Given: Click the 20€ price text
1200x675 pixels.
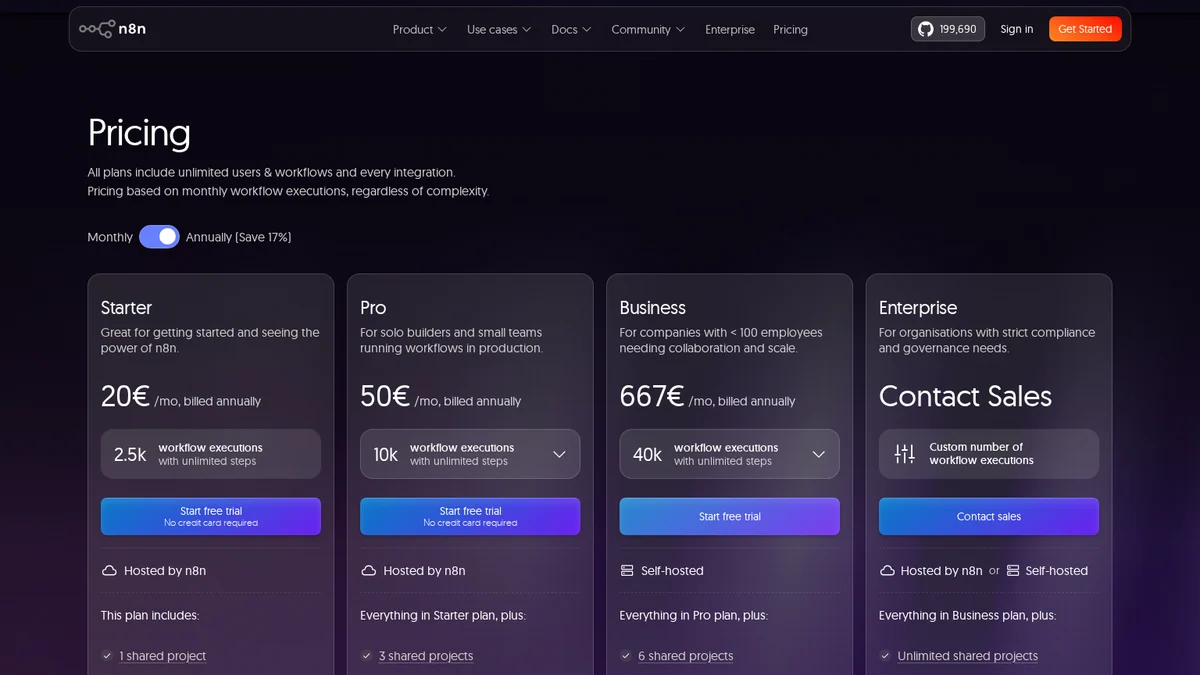Looking at the screenshot, I should click(125, 397).
